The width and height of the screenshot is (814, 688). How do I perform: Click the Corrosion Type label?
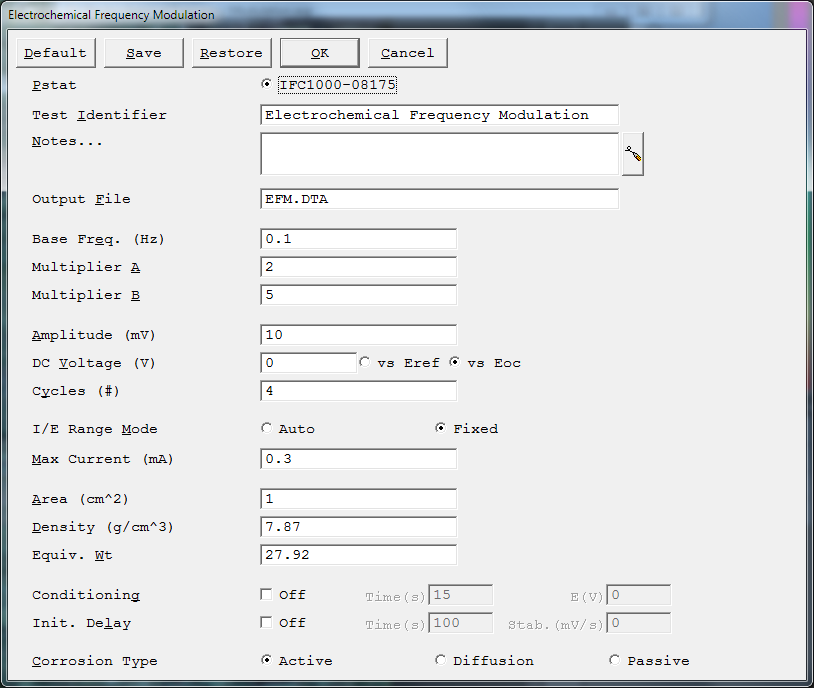pos(94,661)
